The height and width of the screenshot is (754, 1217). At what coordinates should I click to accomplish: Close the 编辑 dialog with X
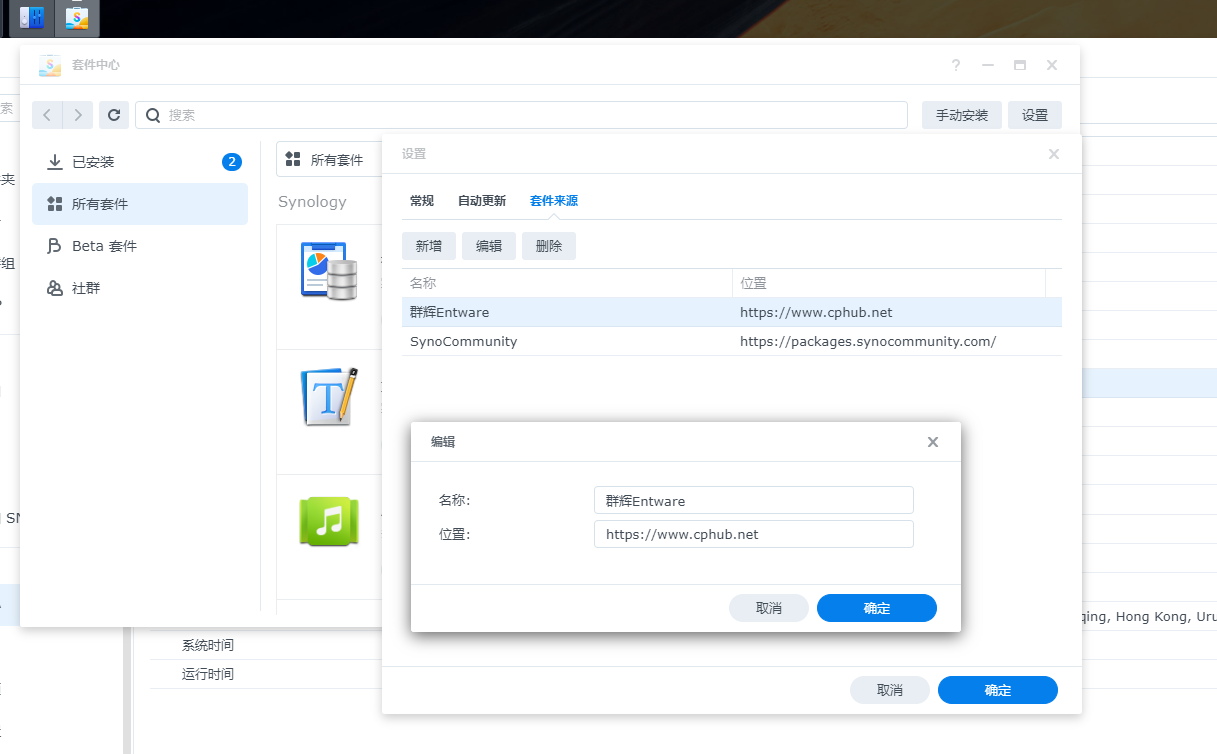click(x=932, y=442)
